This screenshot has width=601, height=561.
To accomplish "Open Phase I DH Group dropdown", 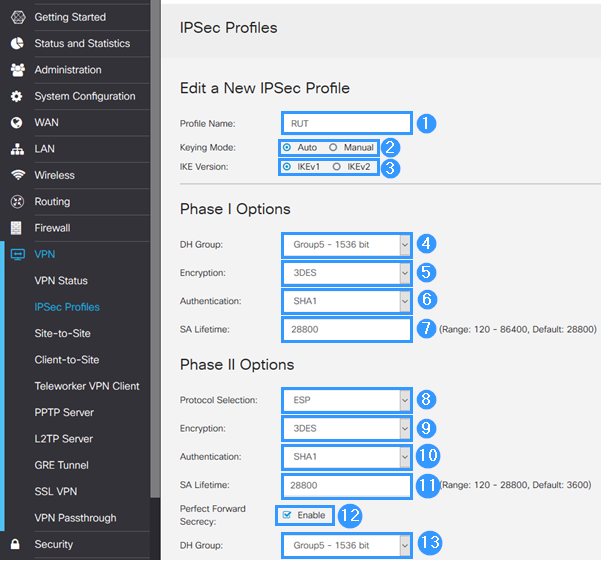I will [346, 244].
